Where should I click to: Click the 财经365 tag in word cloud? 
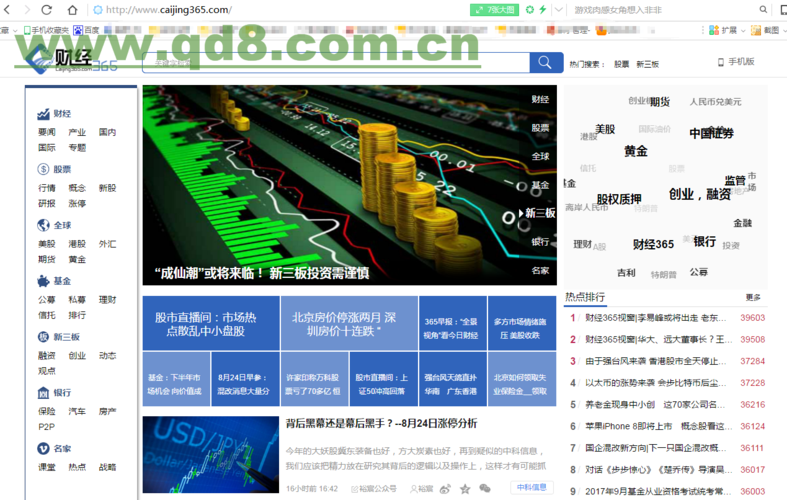tap(653, 244)
